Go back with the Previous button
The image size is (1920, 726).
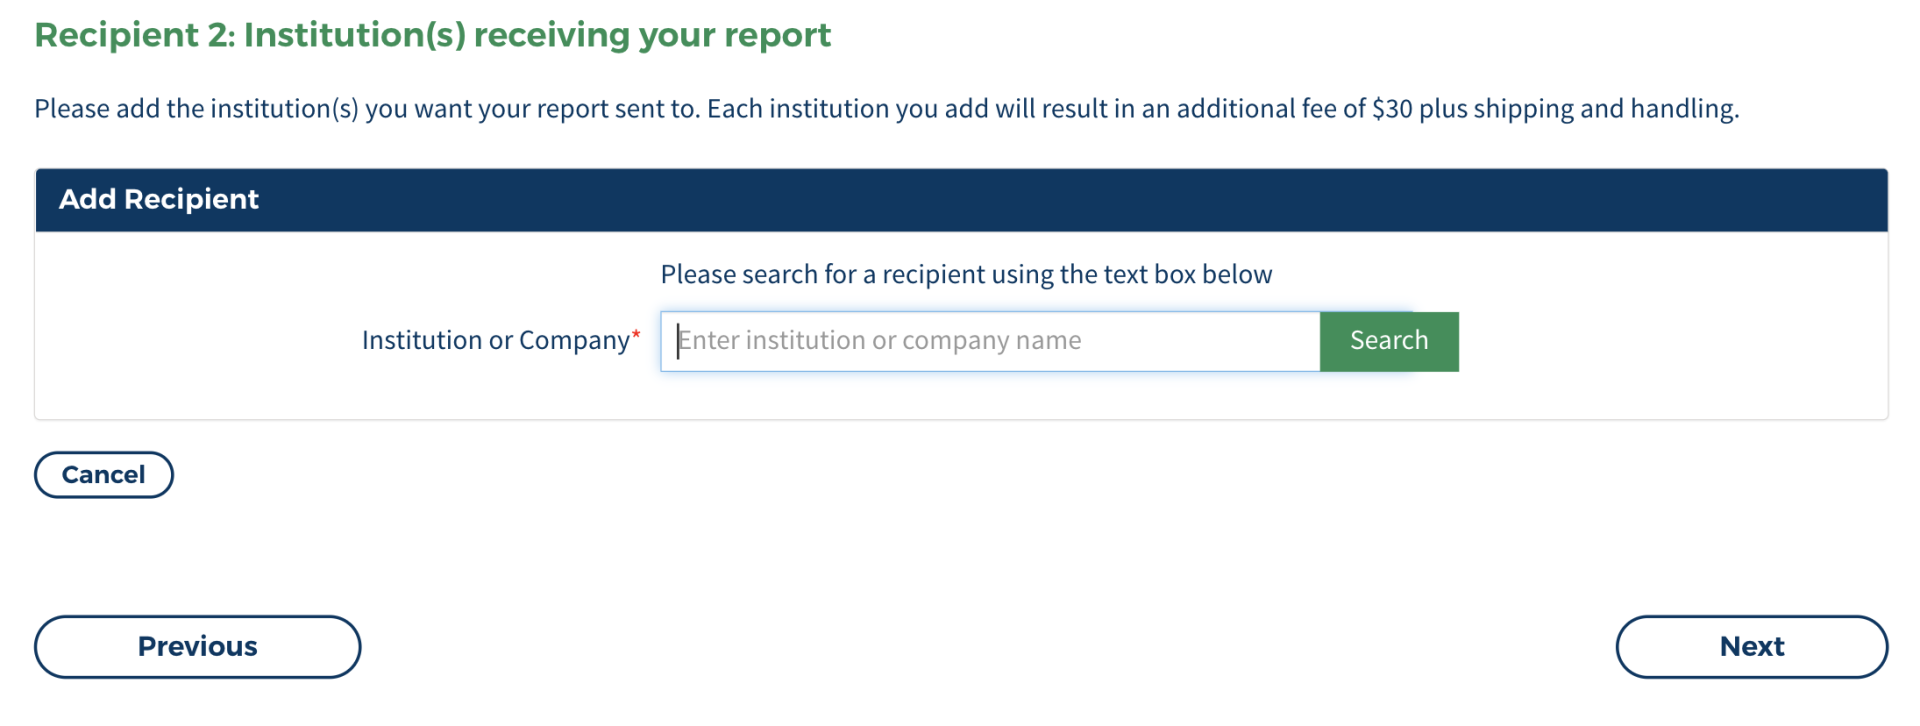(x=197, y=647)
